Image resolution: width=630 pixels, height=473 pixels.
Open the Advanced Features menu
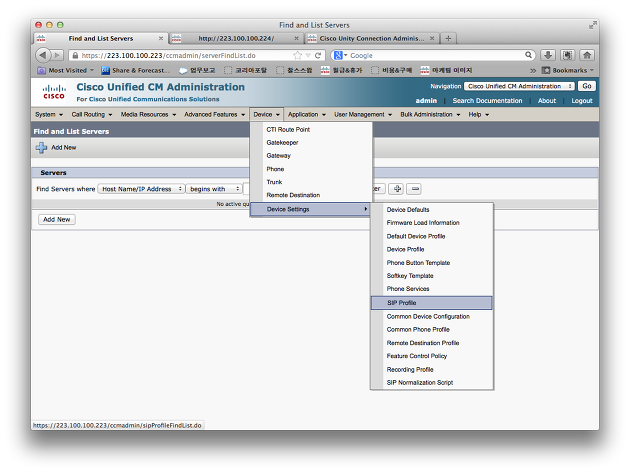215,115
